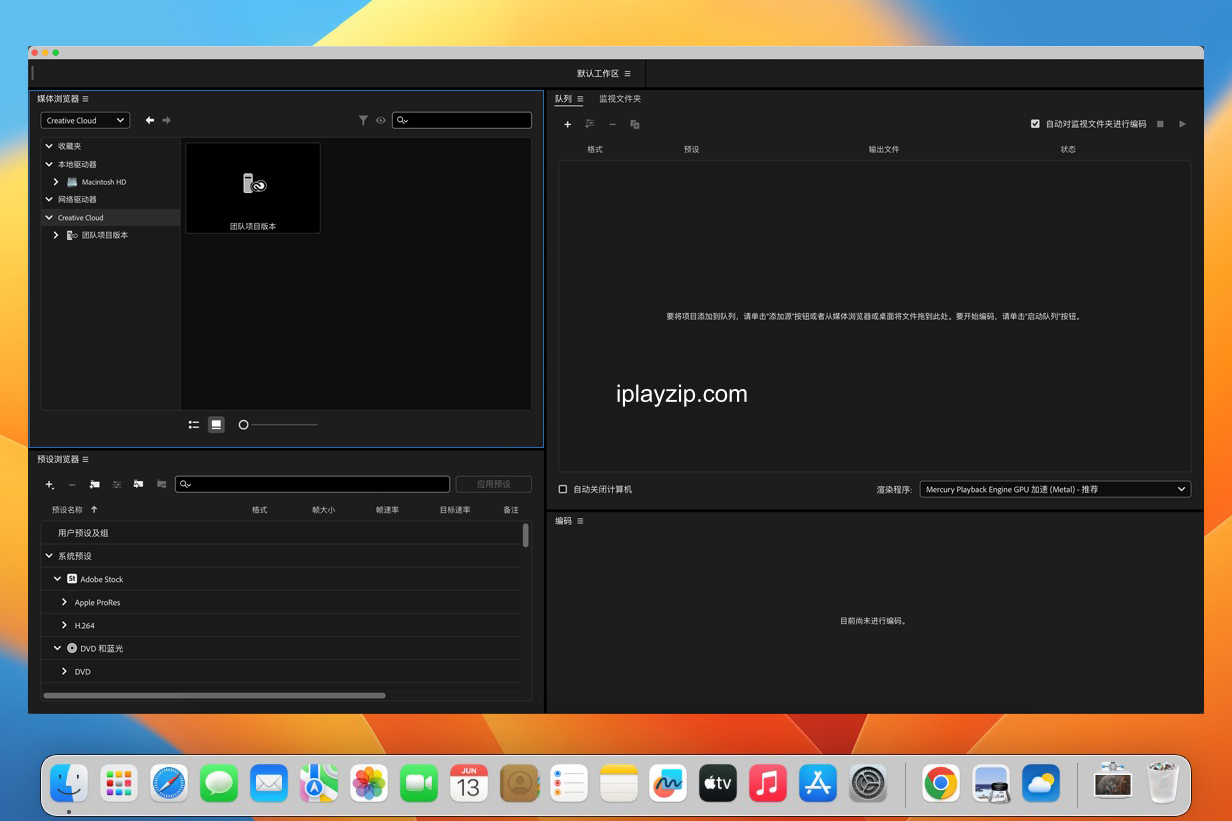Switch media browser to list view
Viewport: 1232px width, 821px height.
[x=194, y=425]
